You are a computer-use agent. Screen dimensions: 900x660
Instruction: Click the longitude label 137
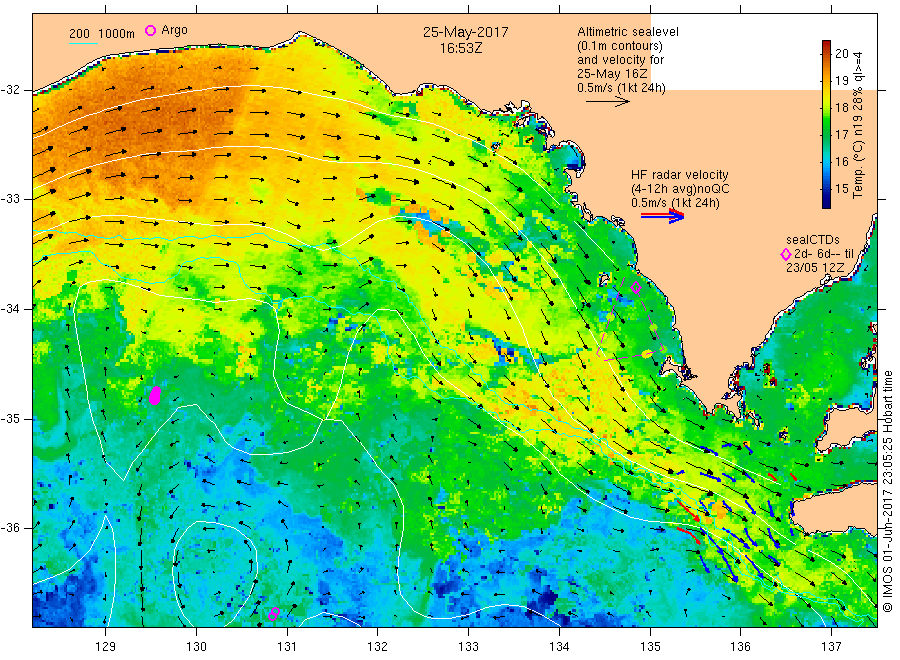pos(831,647)
